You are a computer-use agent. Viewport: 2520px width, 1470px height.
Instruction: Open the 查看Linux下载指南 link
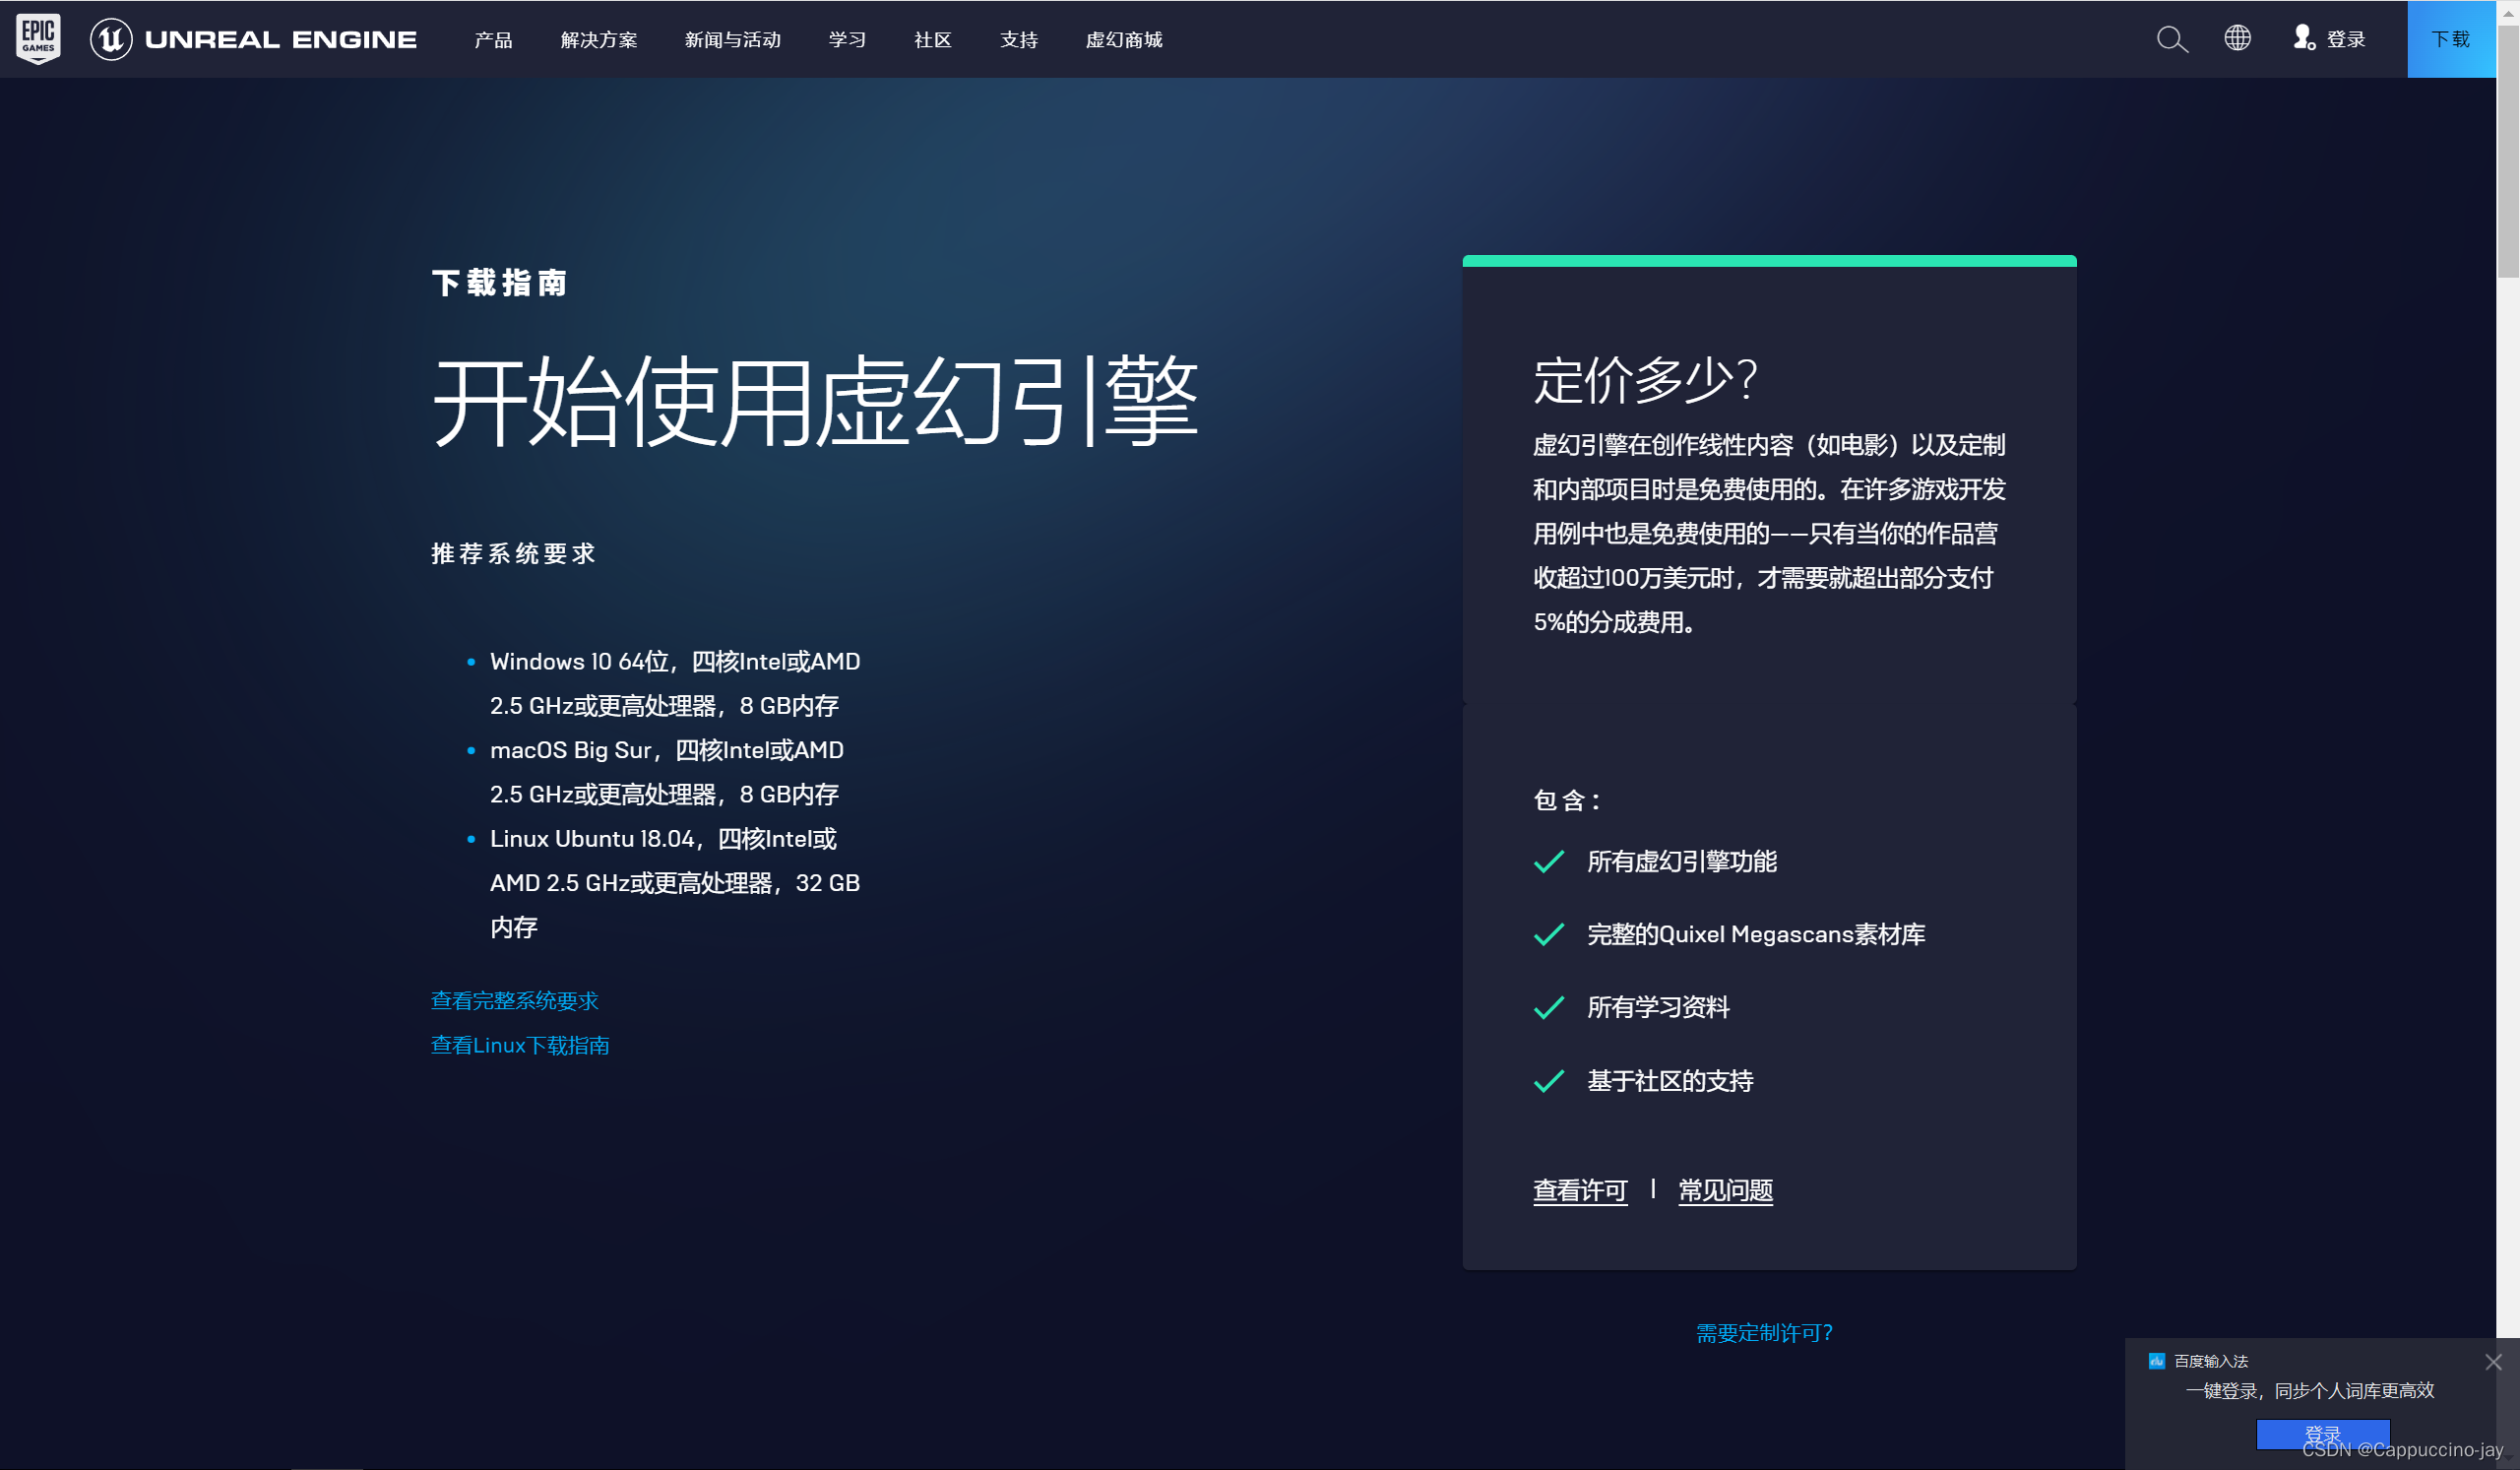pos(519,1045)
